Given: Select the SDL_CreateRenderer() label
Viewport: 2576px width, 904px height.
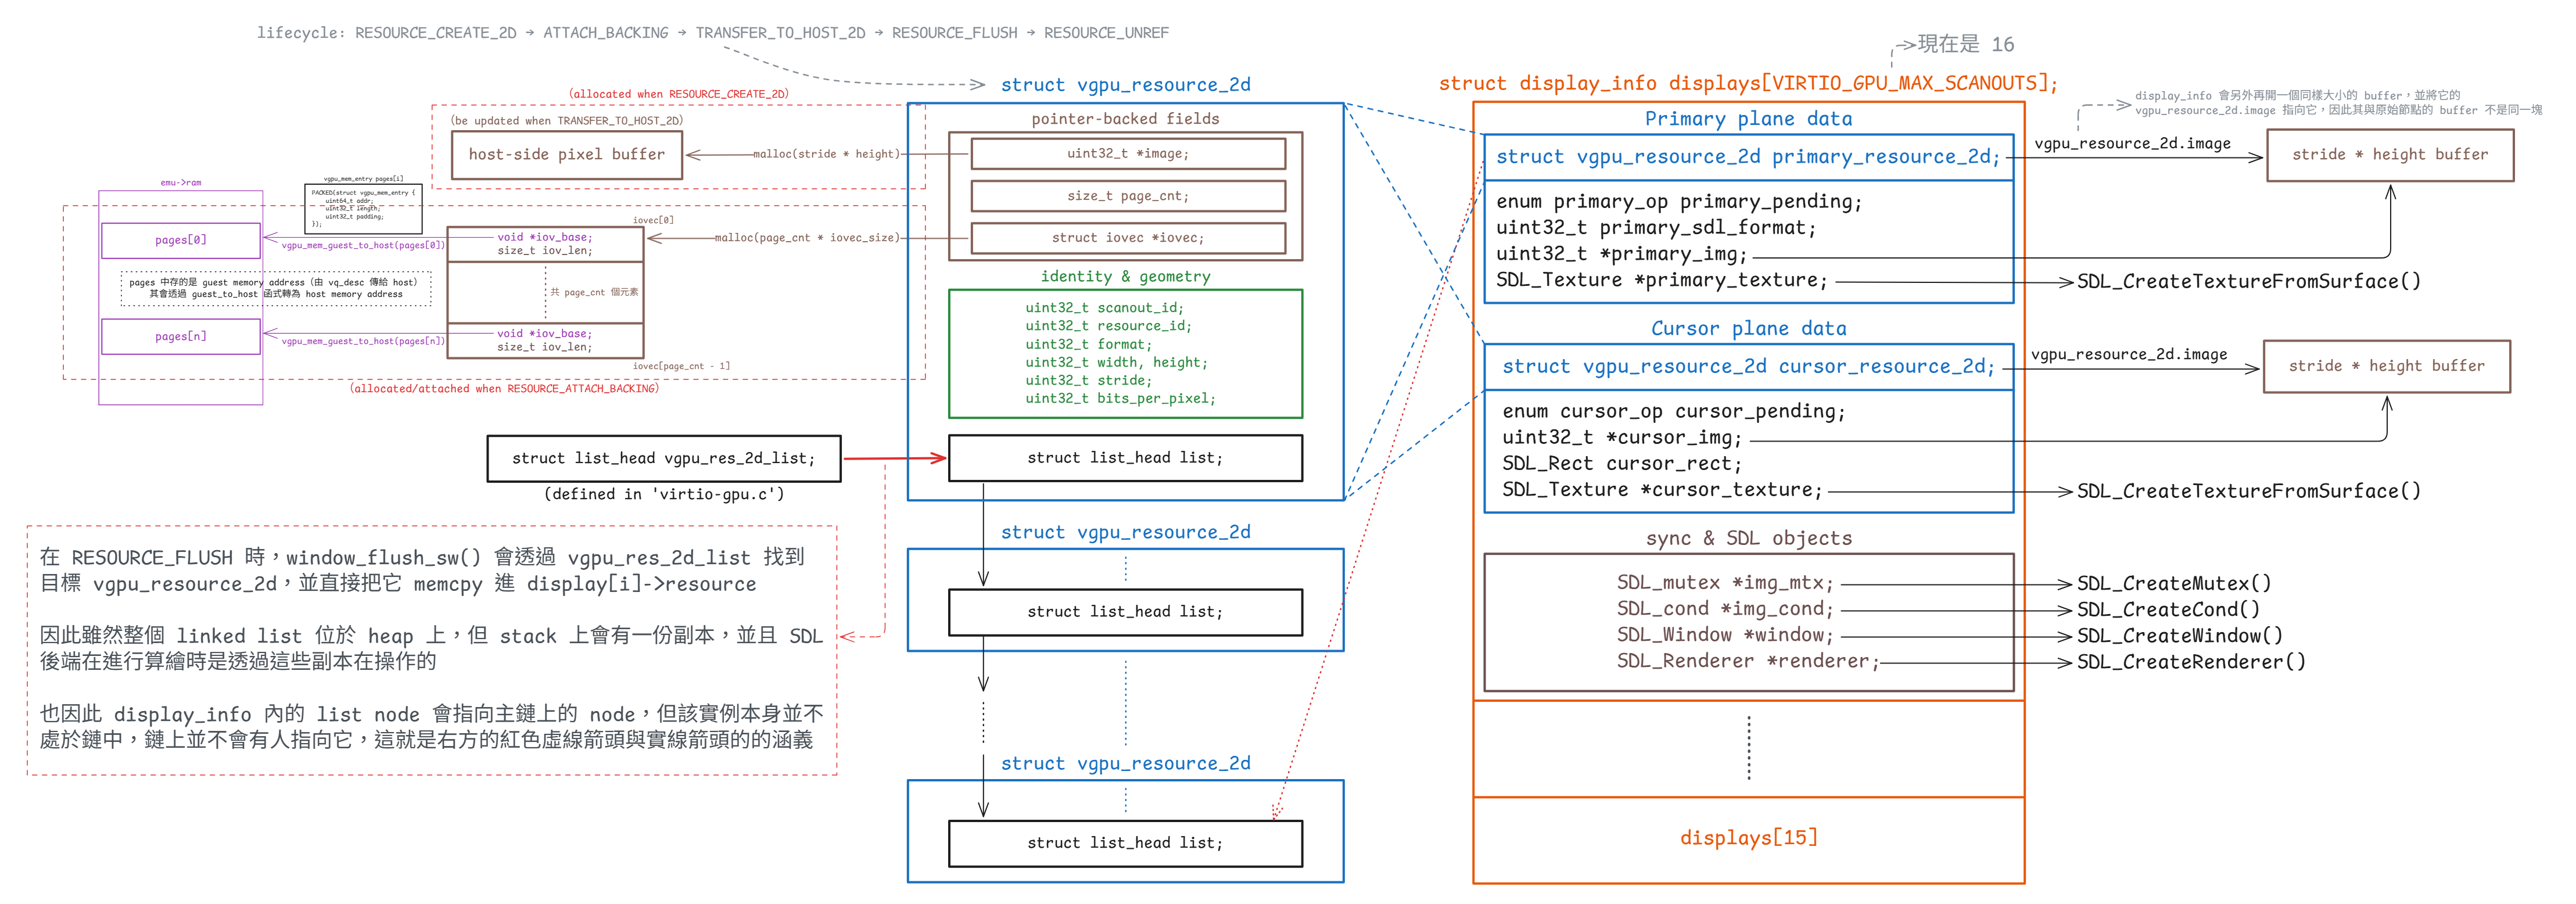Looking at the screenshot, I should pos(2191,661).
